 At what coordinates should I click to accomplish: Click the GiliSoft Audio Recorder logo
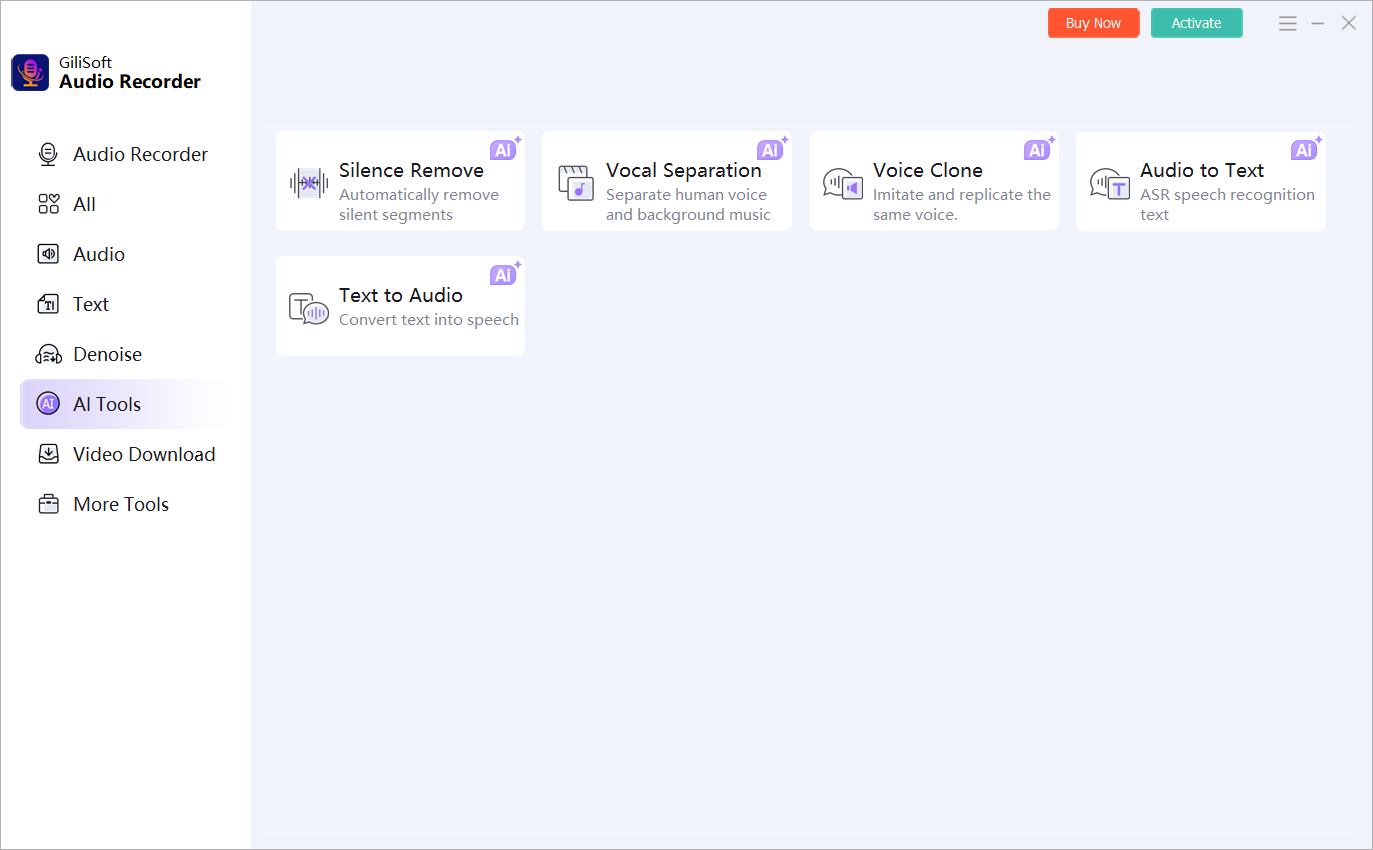(30, 73)
